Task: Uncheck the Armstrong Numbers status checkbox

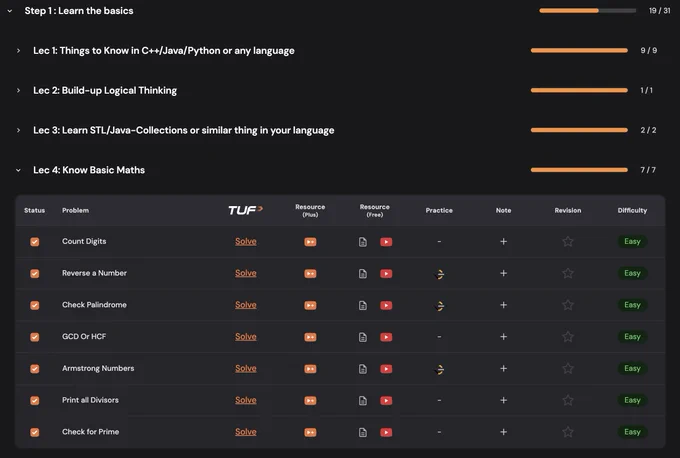Action: (35, 369)
